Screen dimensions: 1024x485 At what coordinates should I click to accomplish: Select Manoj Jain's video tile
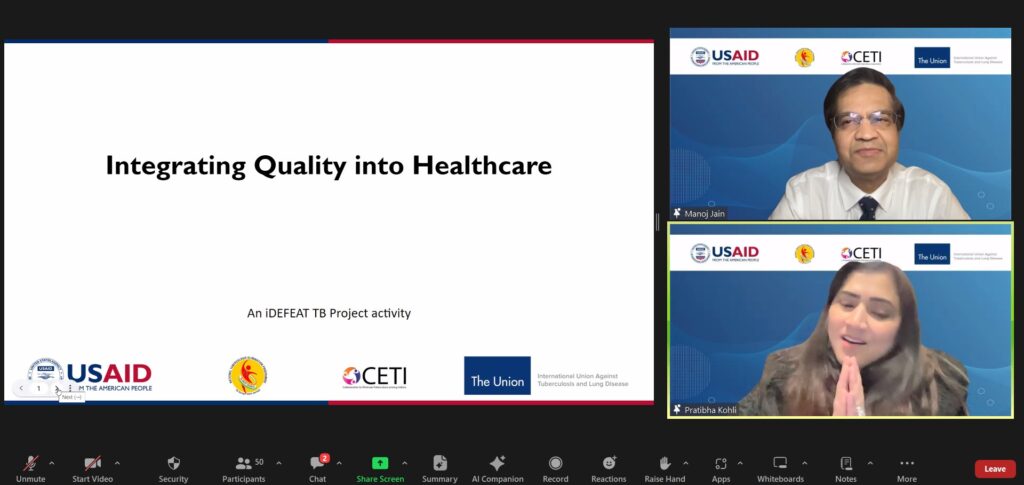point(840,125)
